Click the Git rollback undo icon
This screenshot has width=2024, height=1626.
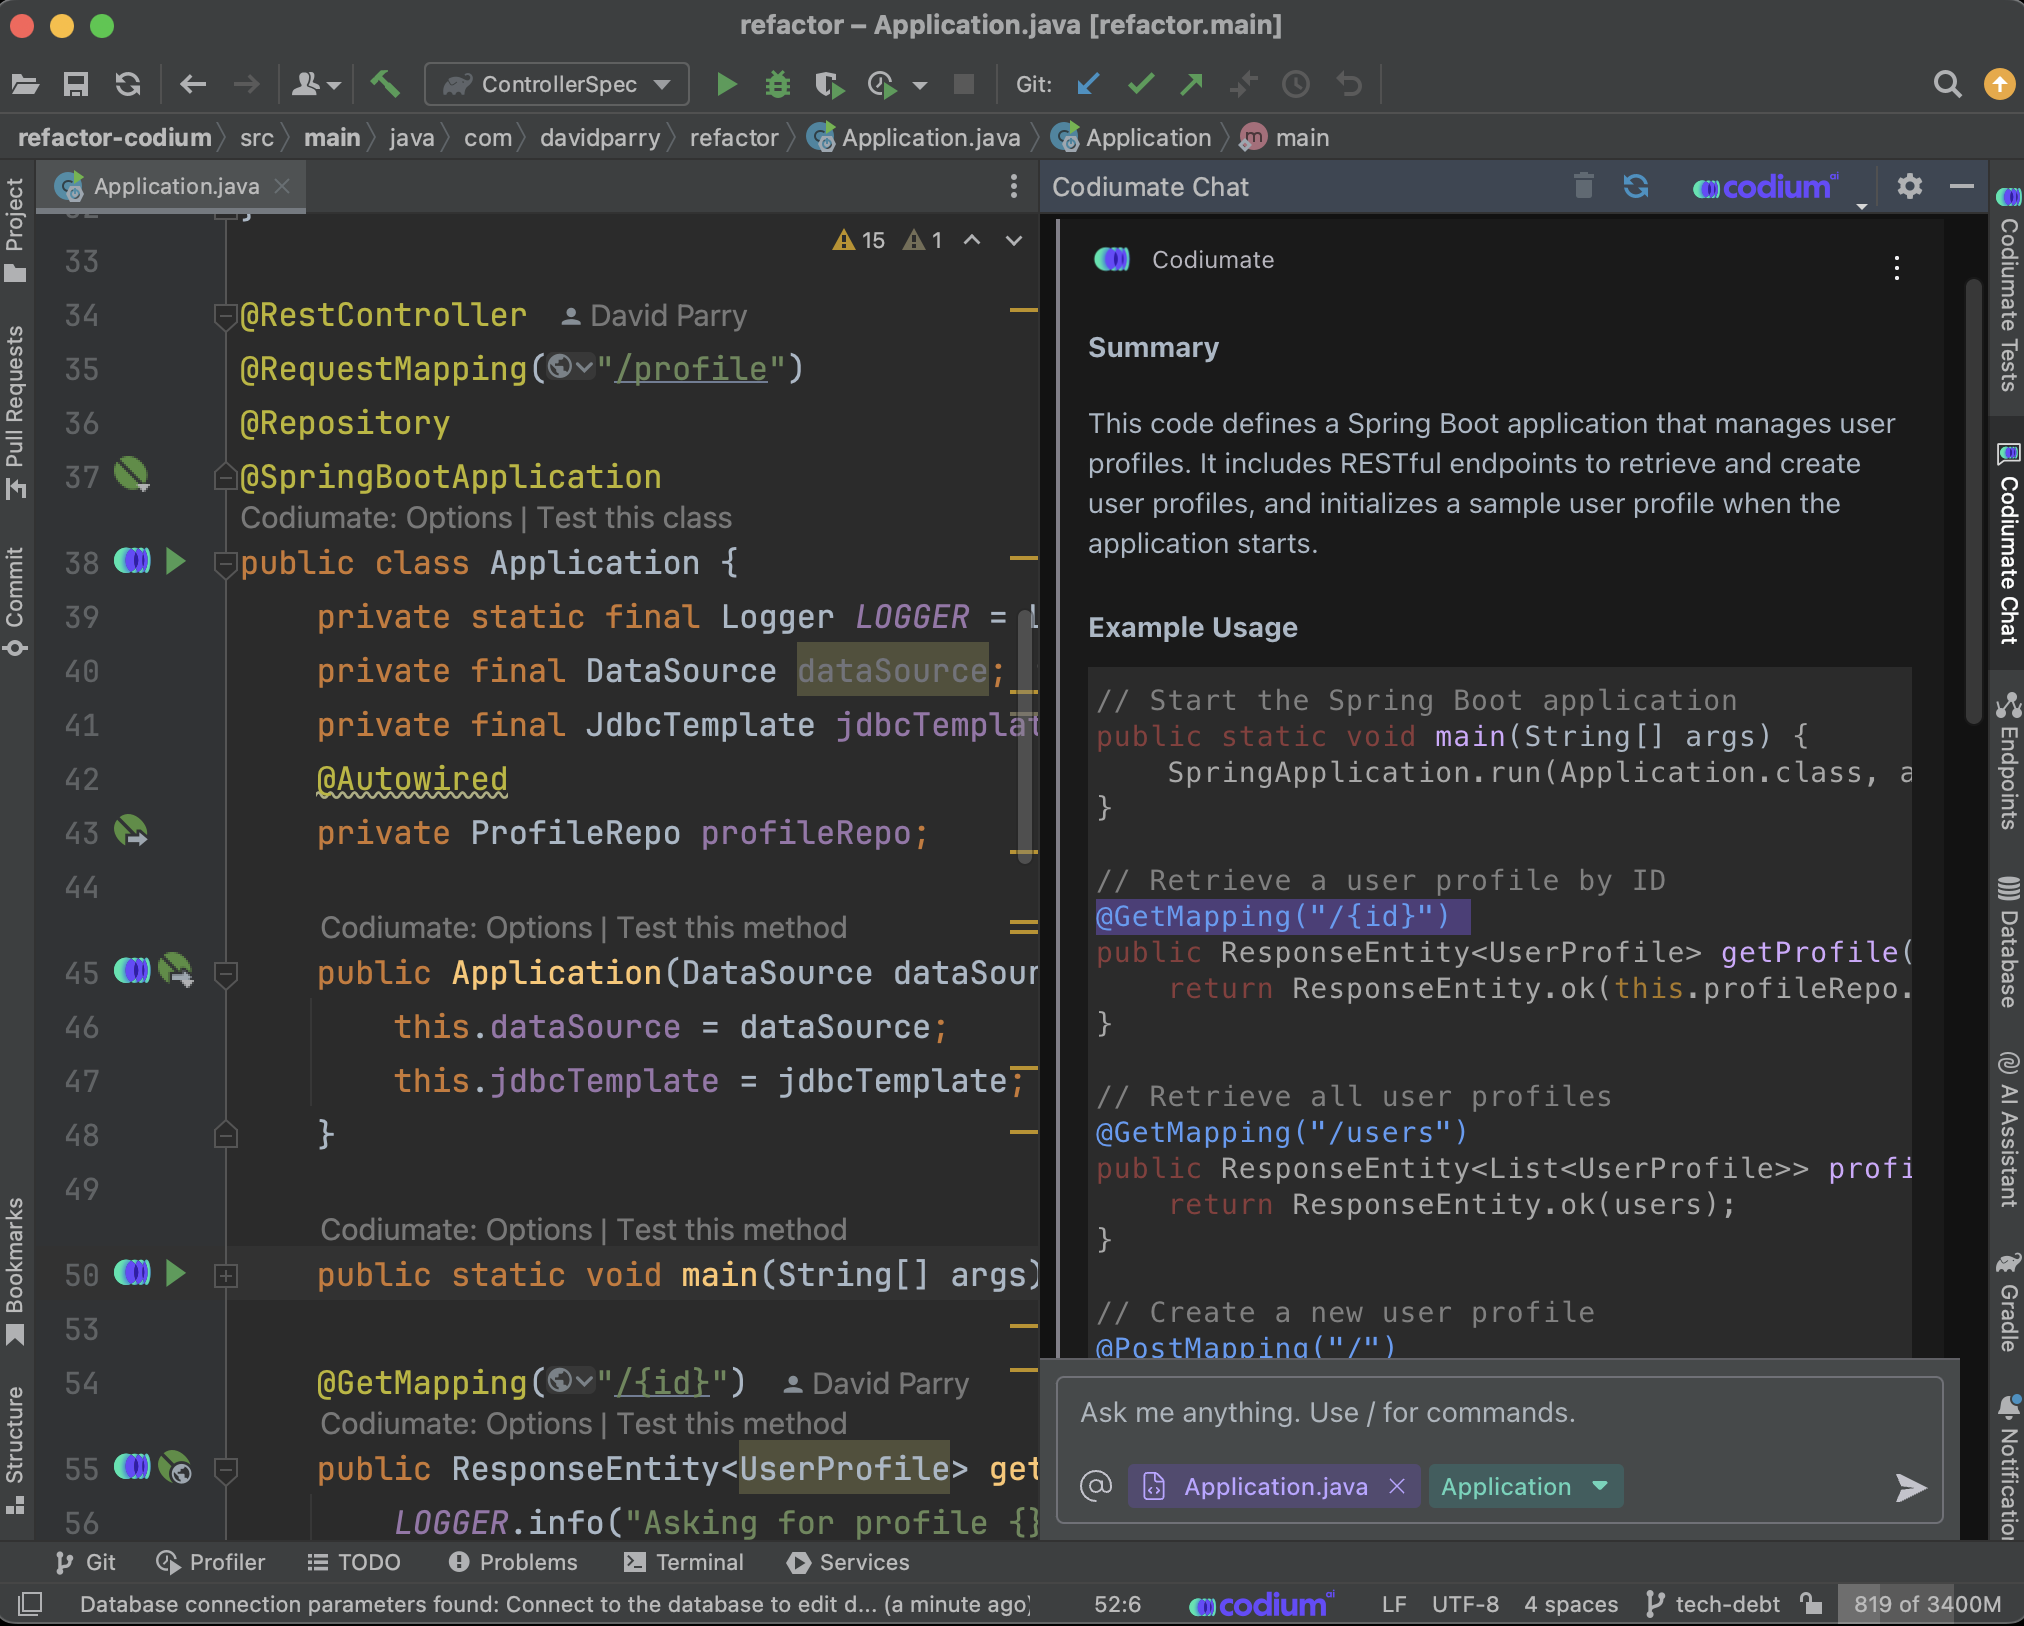click(x=1349, y=84)
